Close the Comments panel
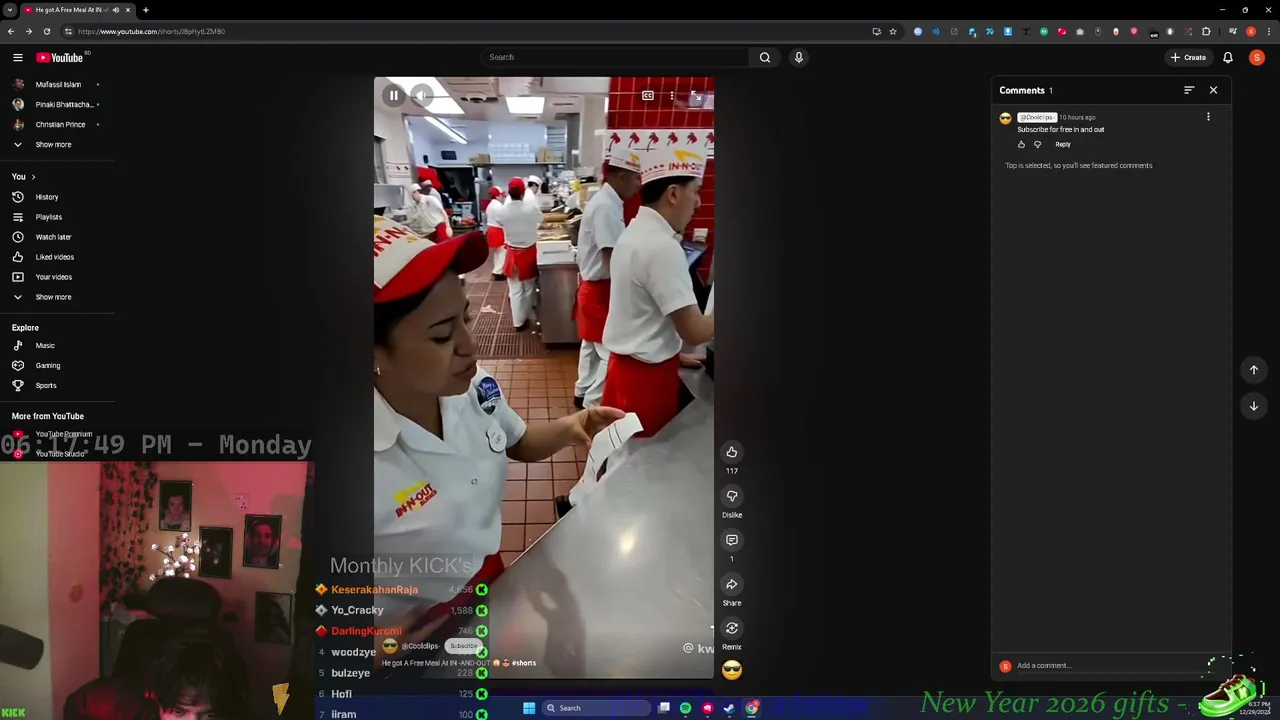 pos(1213,90)
